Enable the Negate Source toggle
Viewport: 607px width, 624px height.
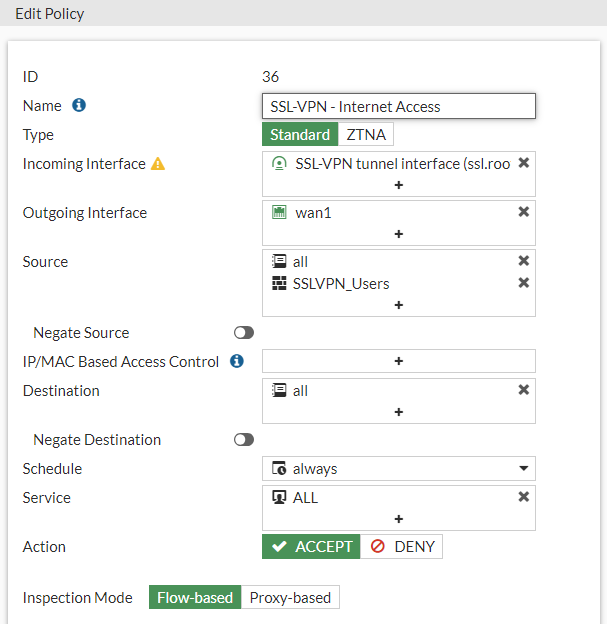click(x=244, y=333)
